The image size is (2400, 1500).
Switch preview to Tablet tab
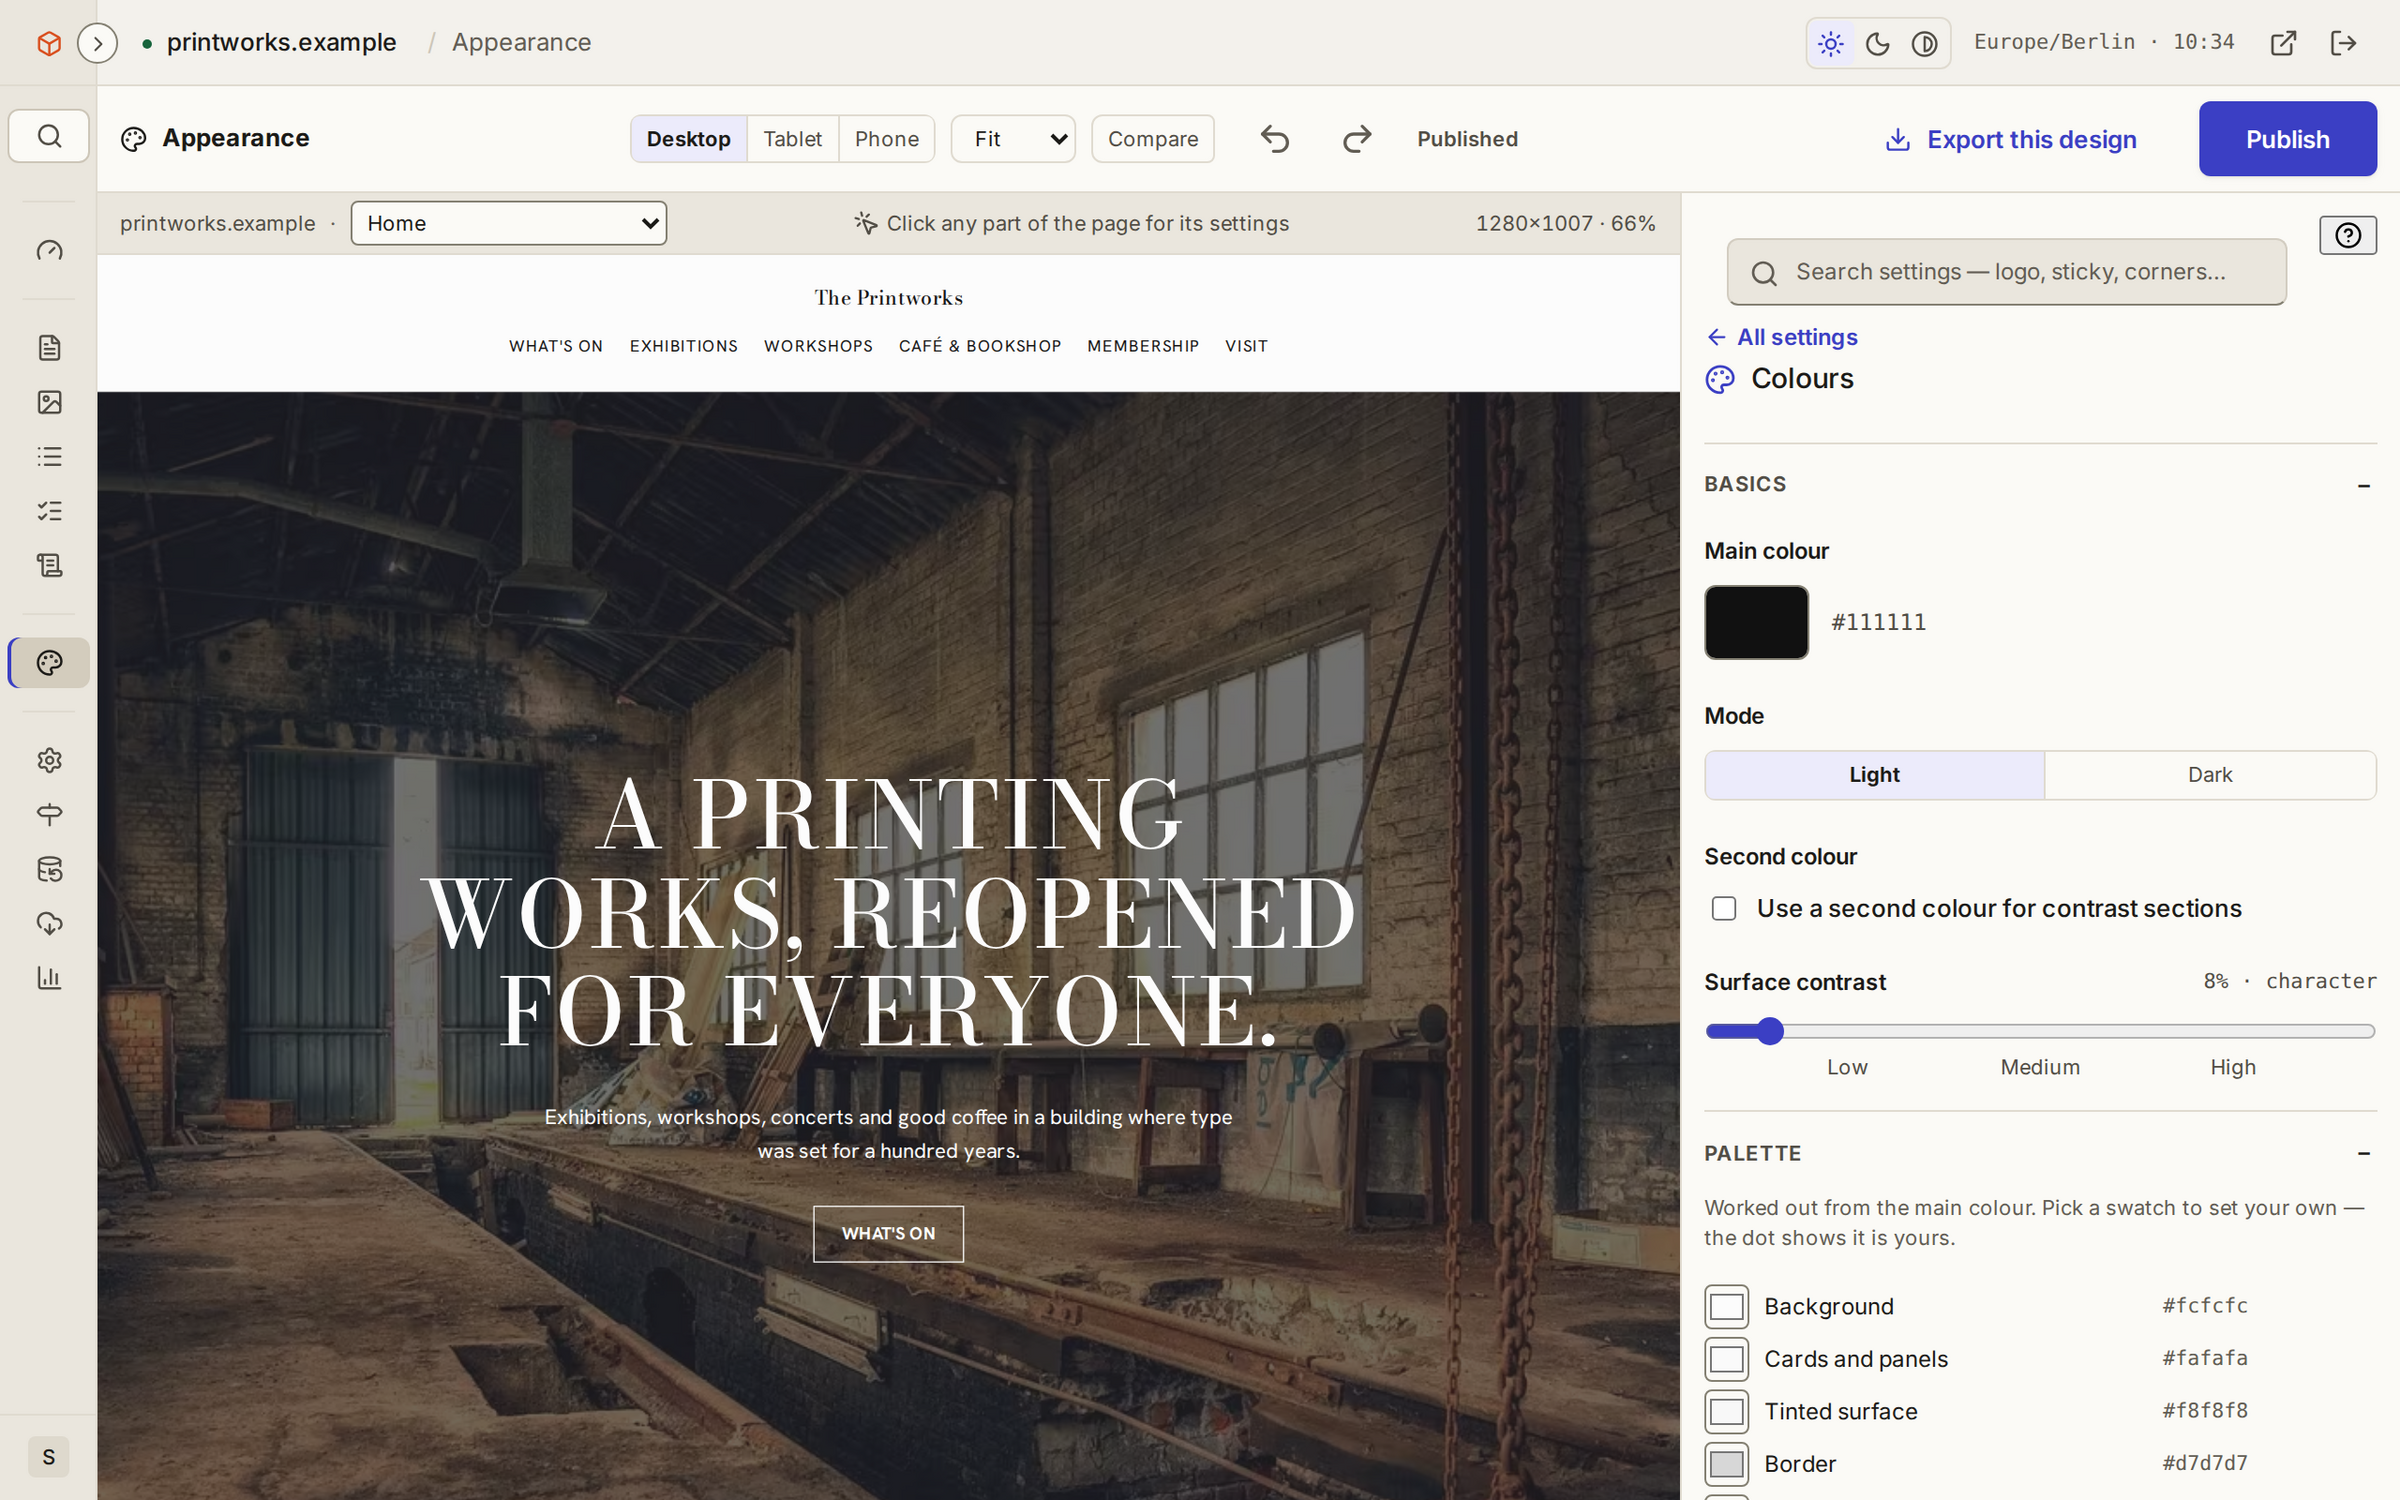[792, 139]
